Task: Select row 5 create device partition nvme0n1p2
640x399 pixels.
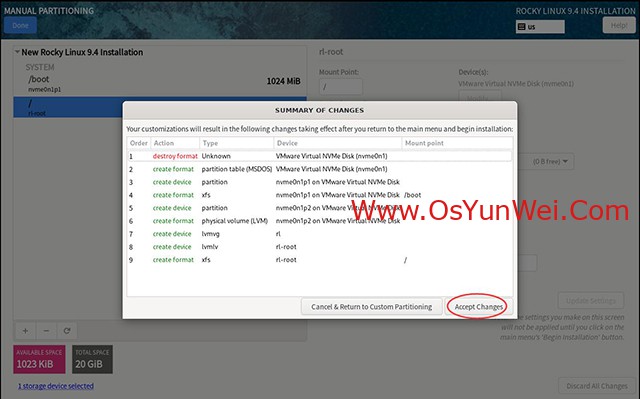Action: click(320, 208)
